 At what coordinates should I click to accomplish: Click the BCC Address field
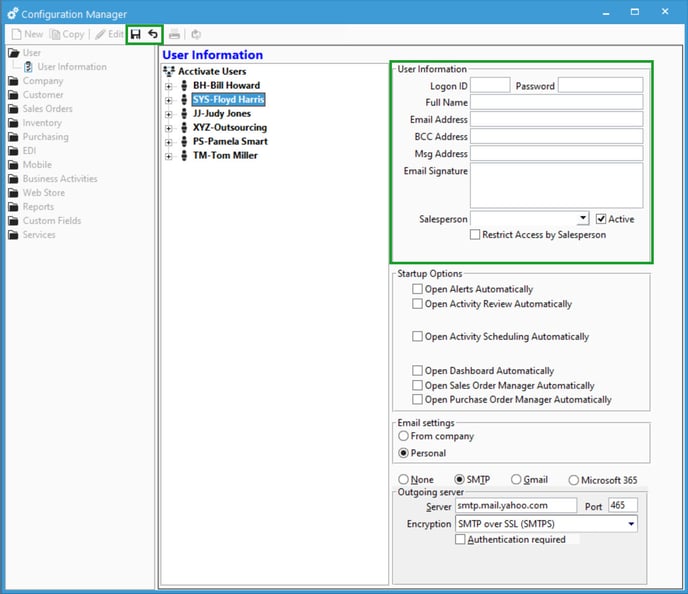click(557, 136)
